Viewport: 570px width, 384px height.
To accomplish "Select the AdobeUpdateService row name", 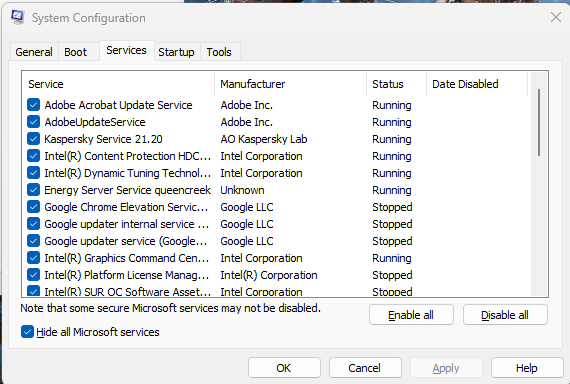I will 95,122.
